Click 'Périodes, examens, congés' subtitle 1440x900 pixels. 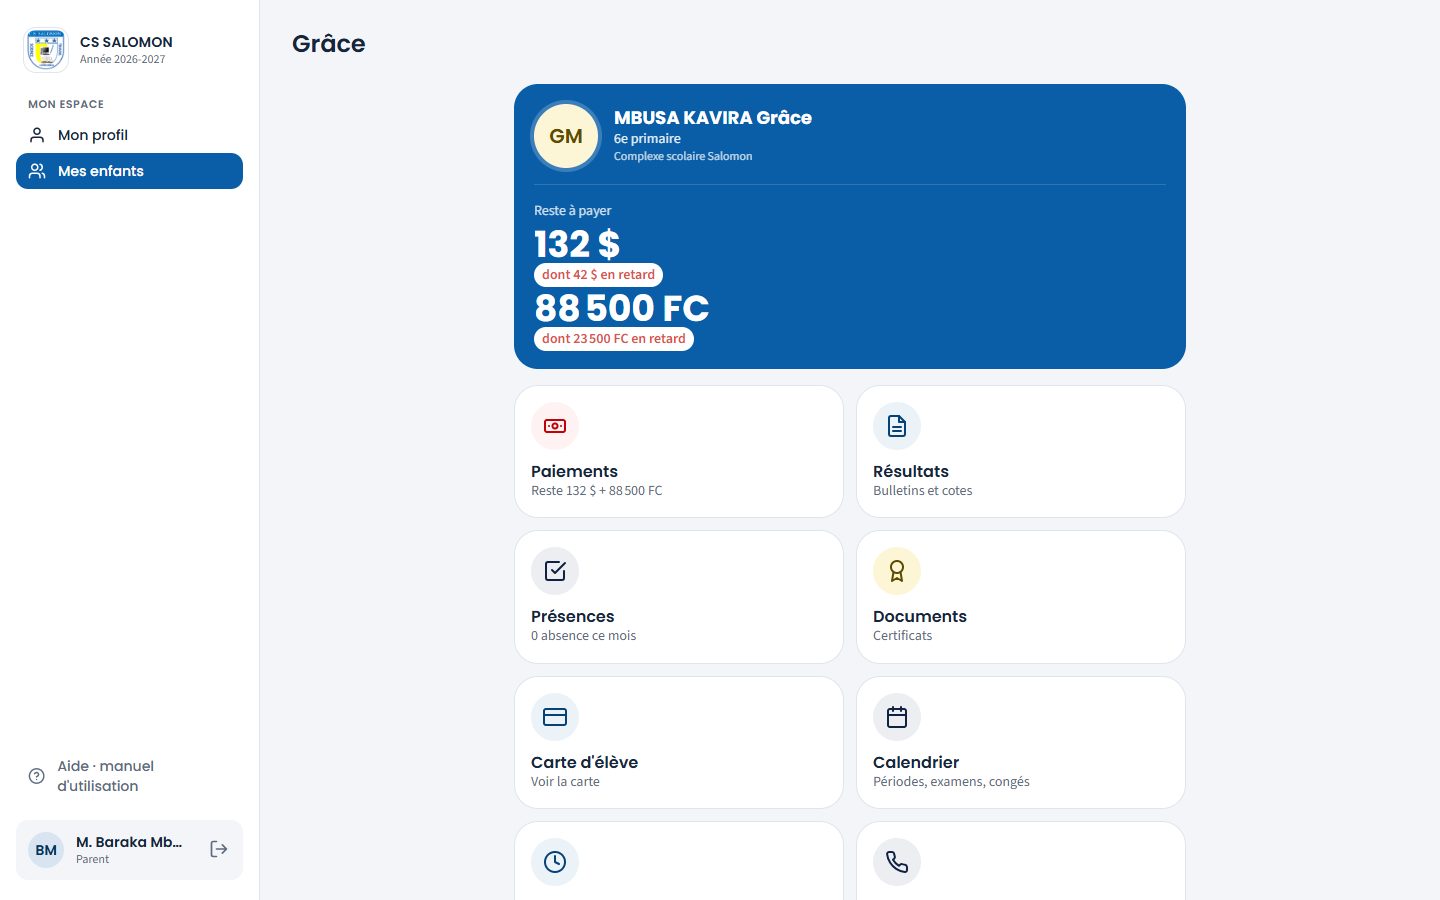click(x=951, y=782)
